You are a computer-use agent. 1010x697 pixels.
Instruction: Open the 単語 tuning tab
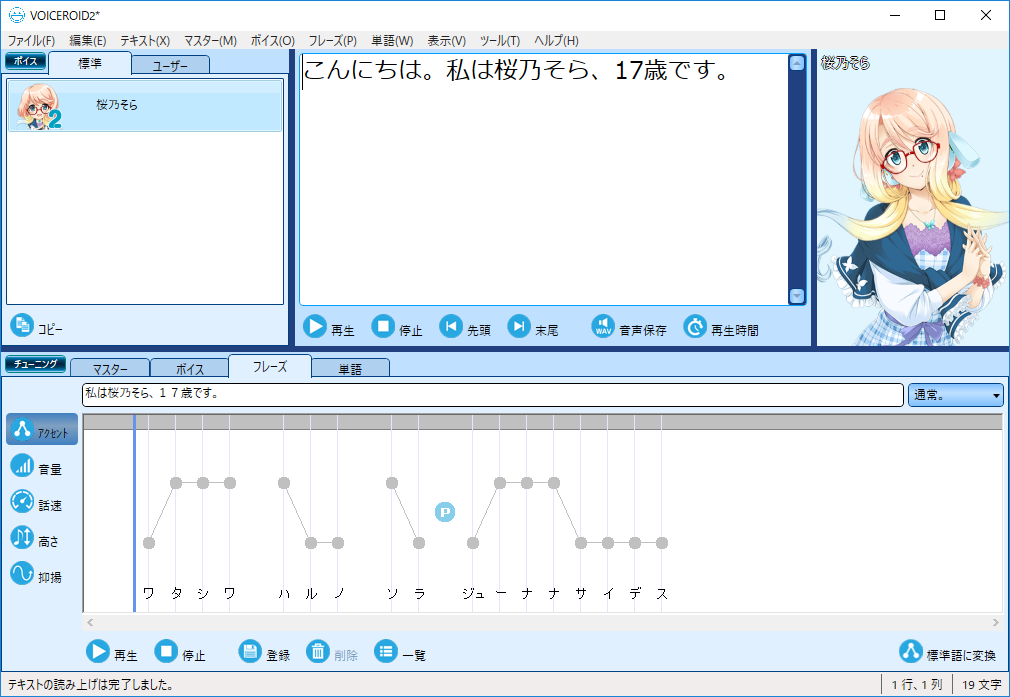point(350,368)
